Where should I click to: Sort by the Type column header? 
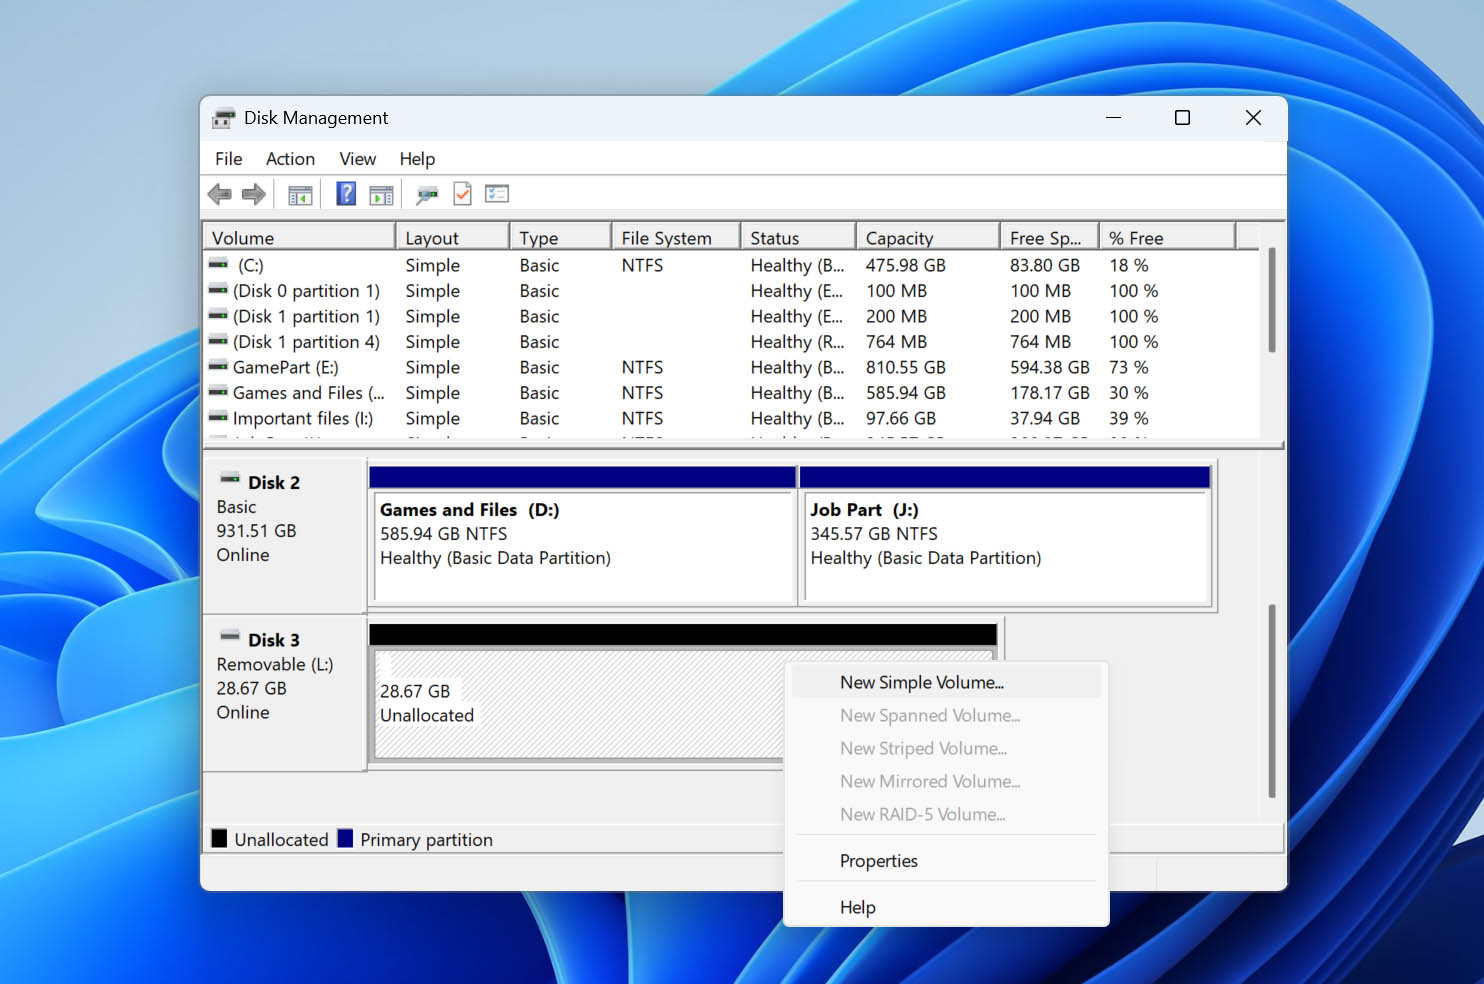pos(560,238)
